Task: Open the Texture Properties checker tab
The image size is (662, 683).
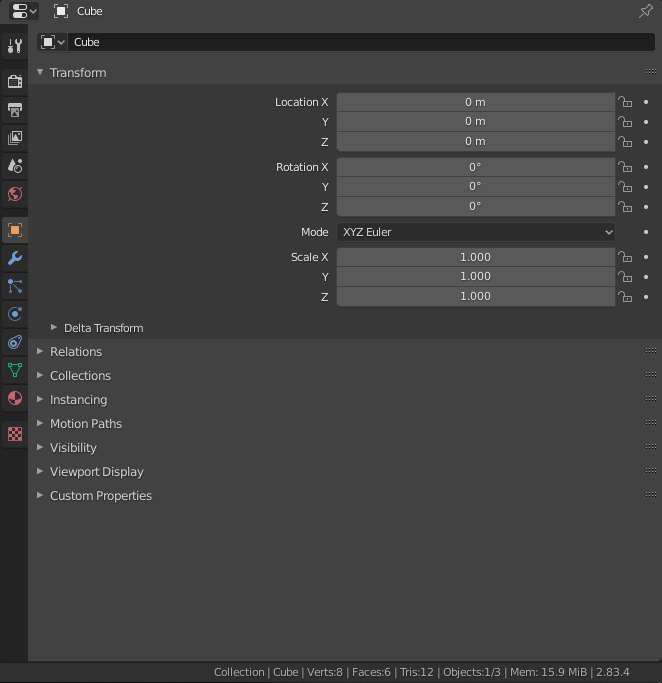Action: 15,434
